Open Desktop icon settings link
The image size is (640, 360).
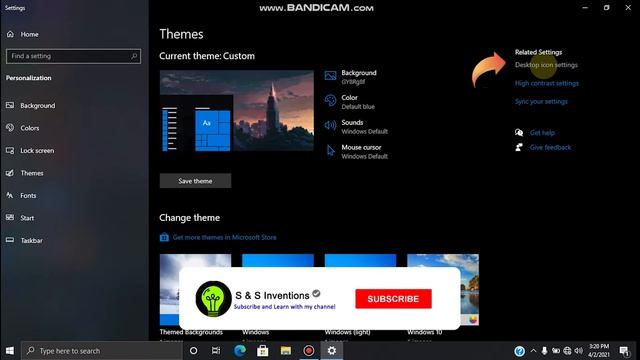pyautogui.click(x=546, y=65)
